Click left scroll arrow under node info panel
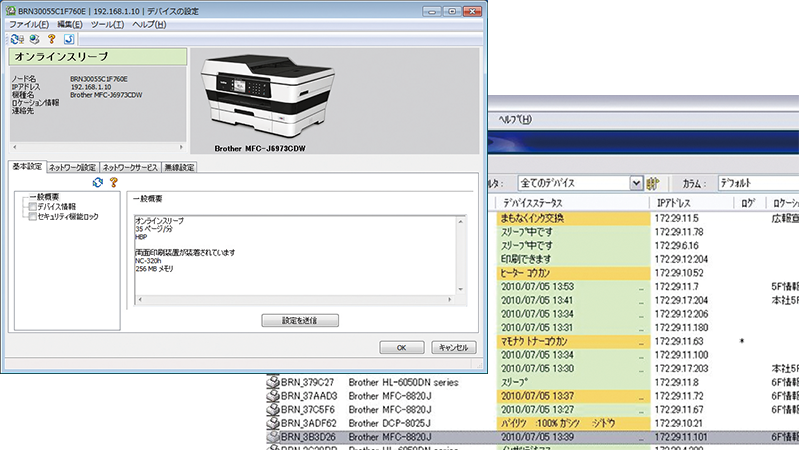Viewport: 799px width, 450px height. click(x=14, y=147)
